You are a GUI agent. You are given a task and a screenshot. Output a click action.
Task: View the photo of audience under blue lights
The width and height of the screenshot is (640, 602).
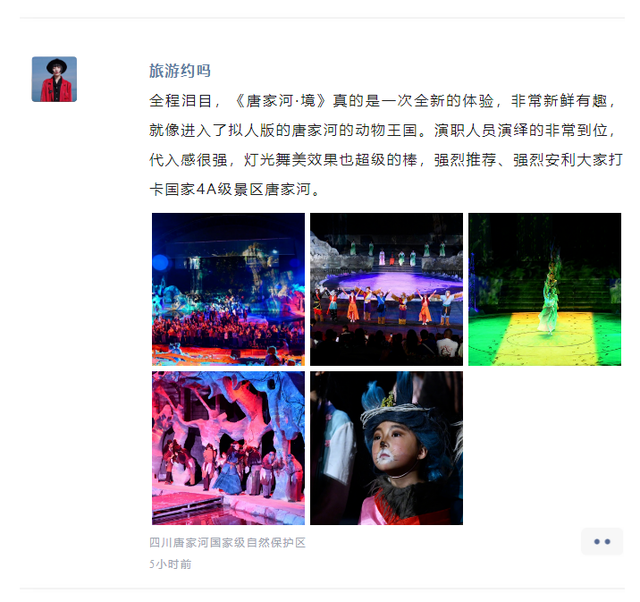pos(228,289)
